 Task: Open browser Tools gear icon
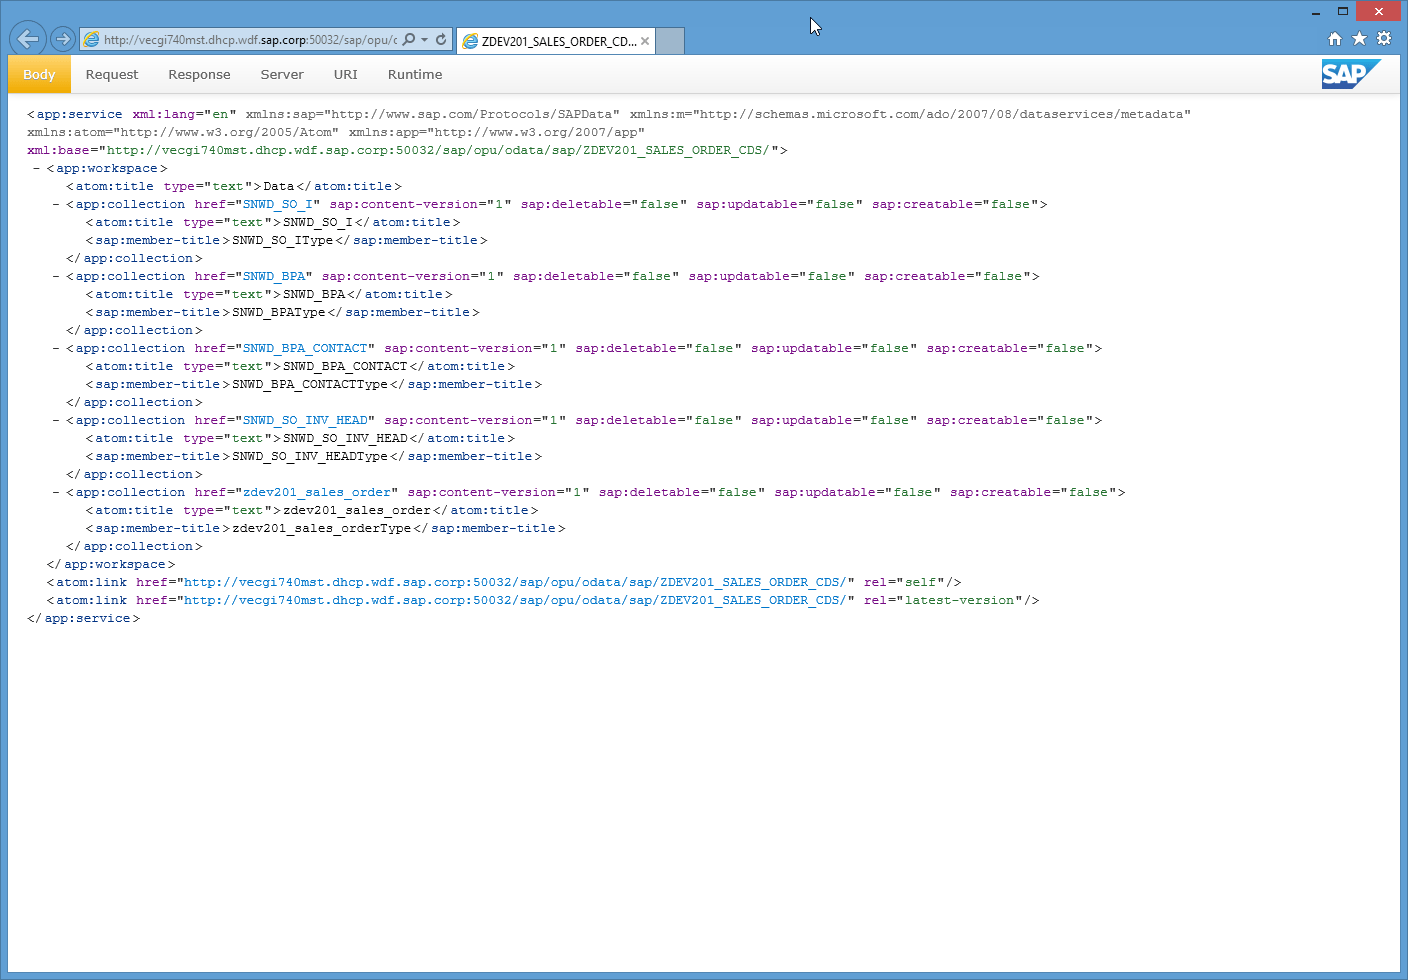pyautogui.click(x=1384, y=39)
